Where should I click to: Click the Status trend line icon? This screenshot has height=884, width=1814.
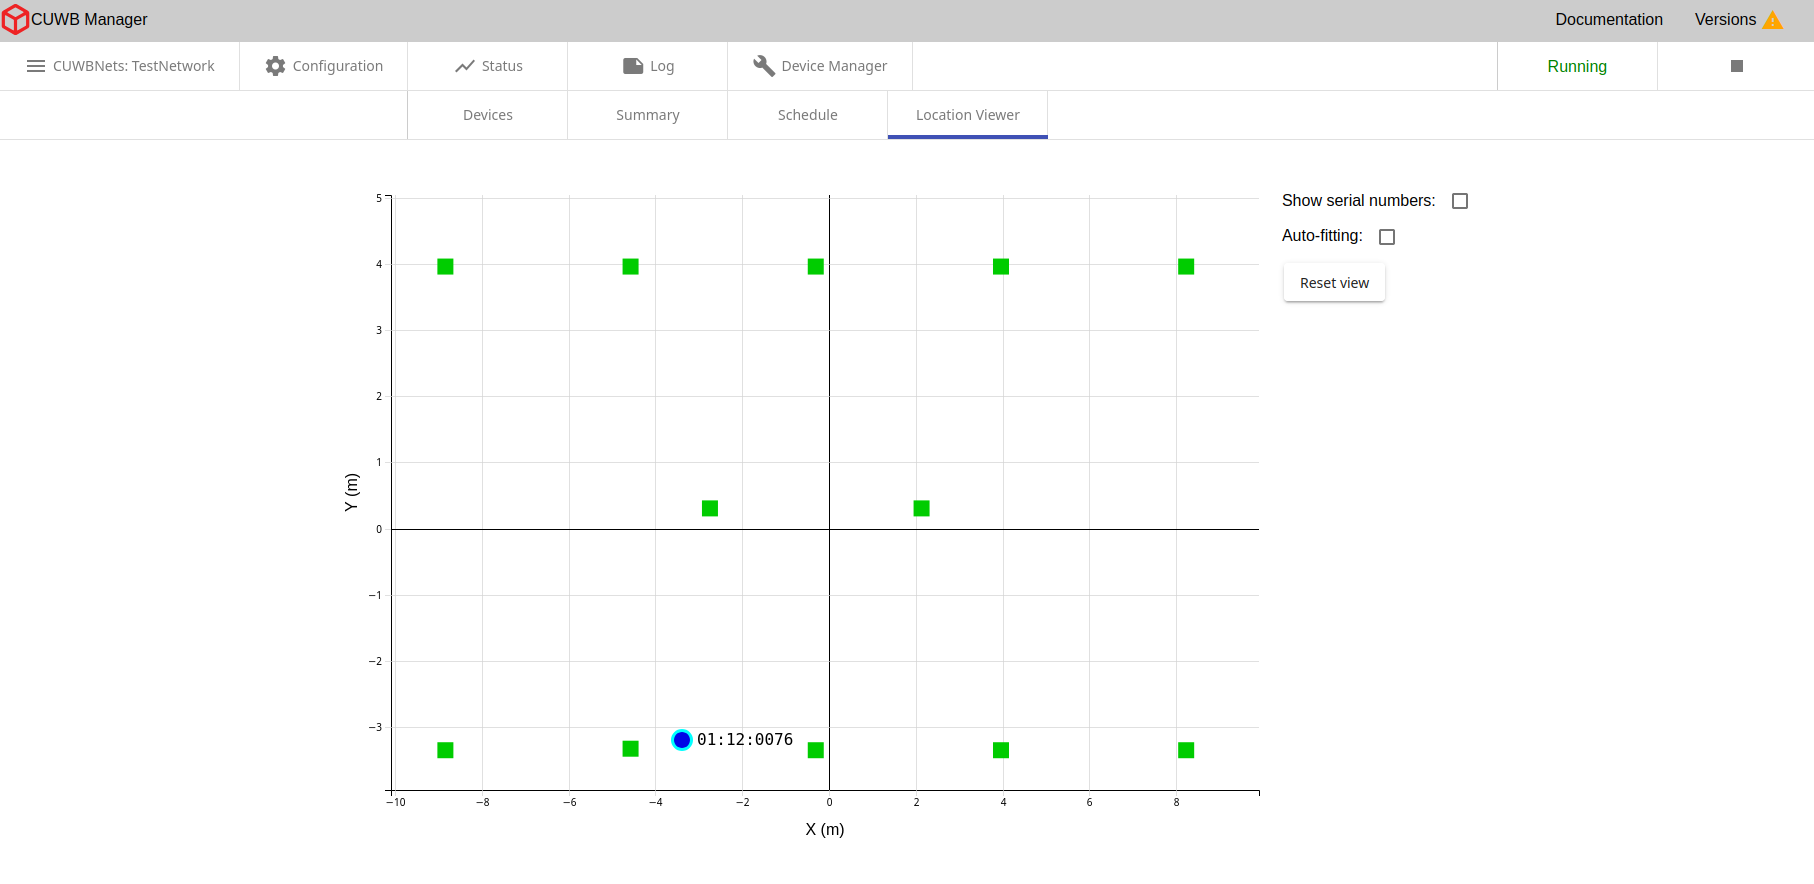click(x=465, y=66)
